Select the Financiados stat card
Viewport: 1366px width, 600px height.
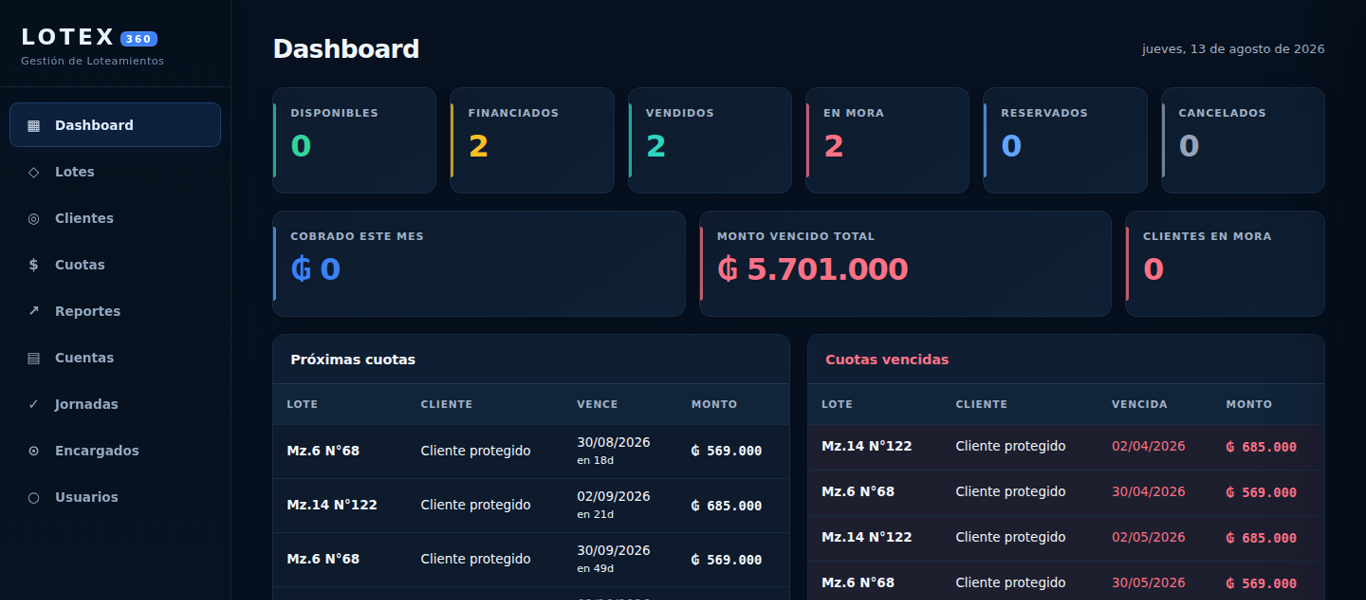click(x=532, y=140)
